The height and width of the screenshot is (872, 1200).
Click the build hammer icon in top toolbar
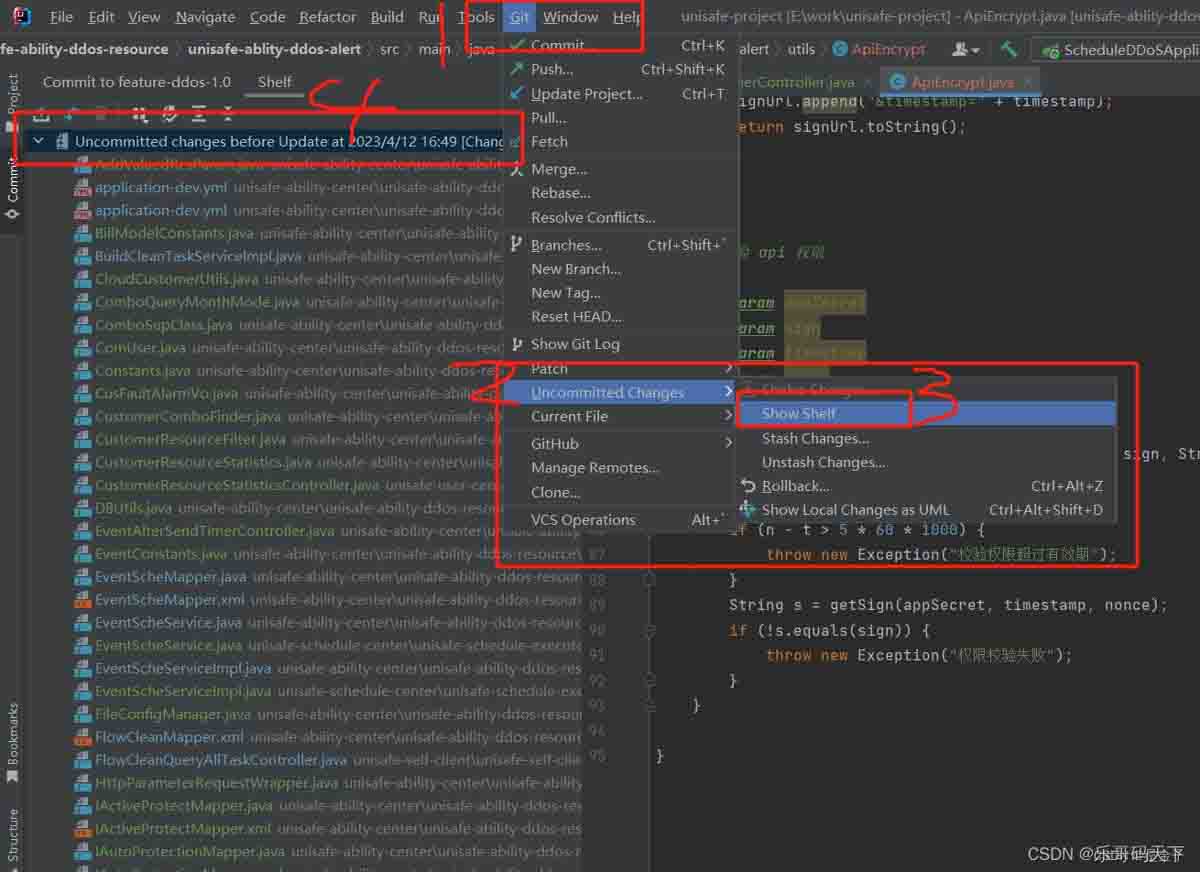tap(1009, 49)
